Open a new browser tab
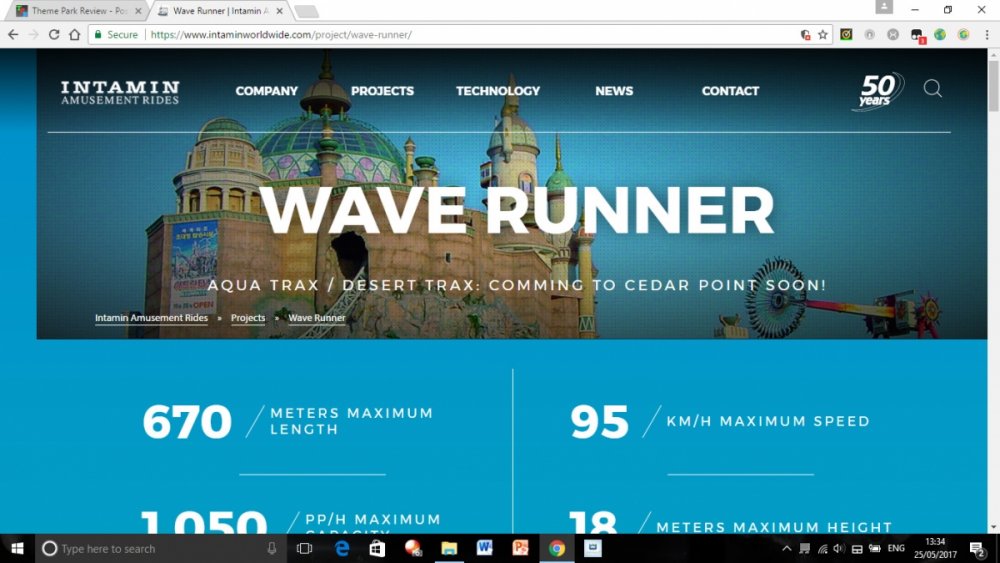This screenshot has height=563, width=1000. click(307, 11)
